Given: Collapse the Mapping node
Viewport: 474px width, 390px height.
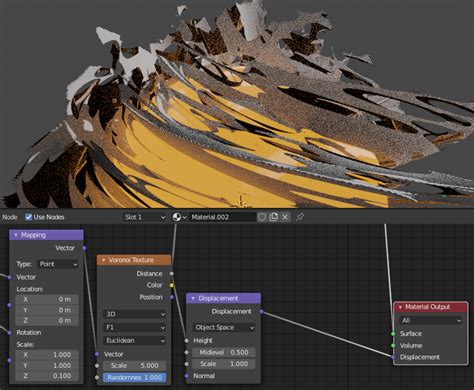Looking at the screenshot, I should click(16, 235).
